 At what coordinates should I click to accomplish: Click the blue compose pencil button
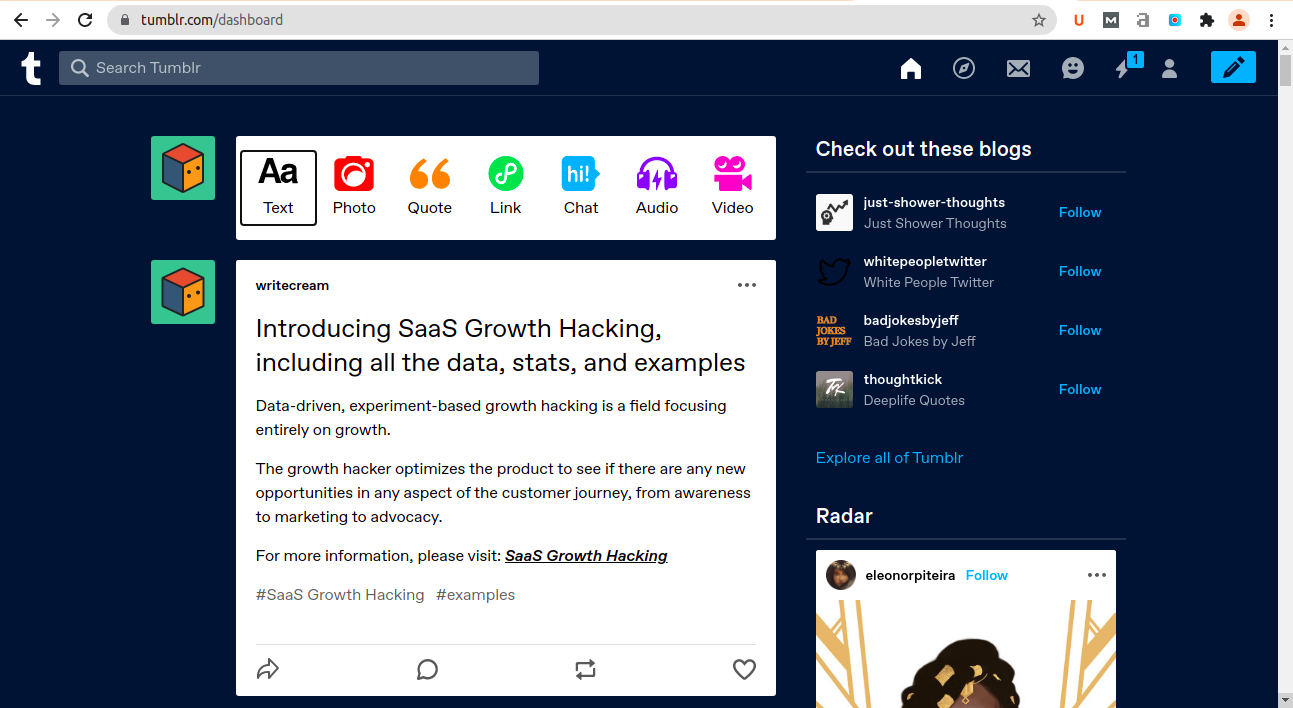pyautogui.click(x=1233, y=67)
